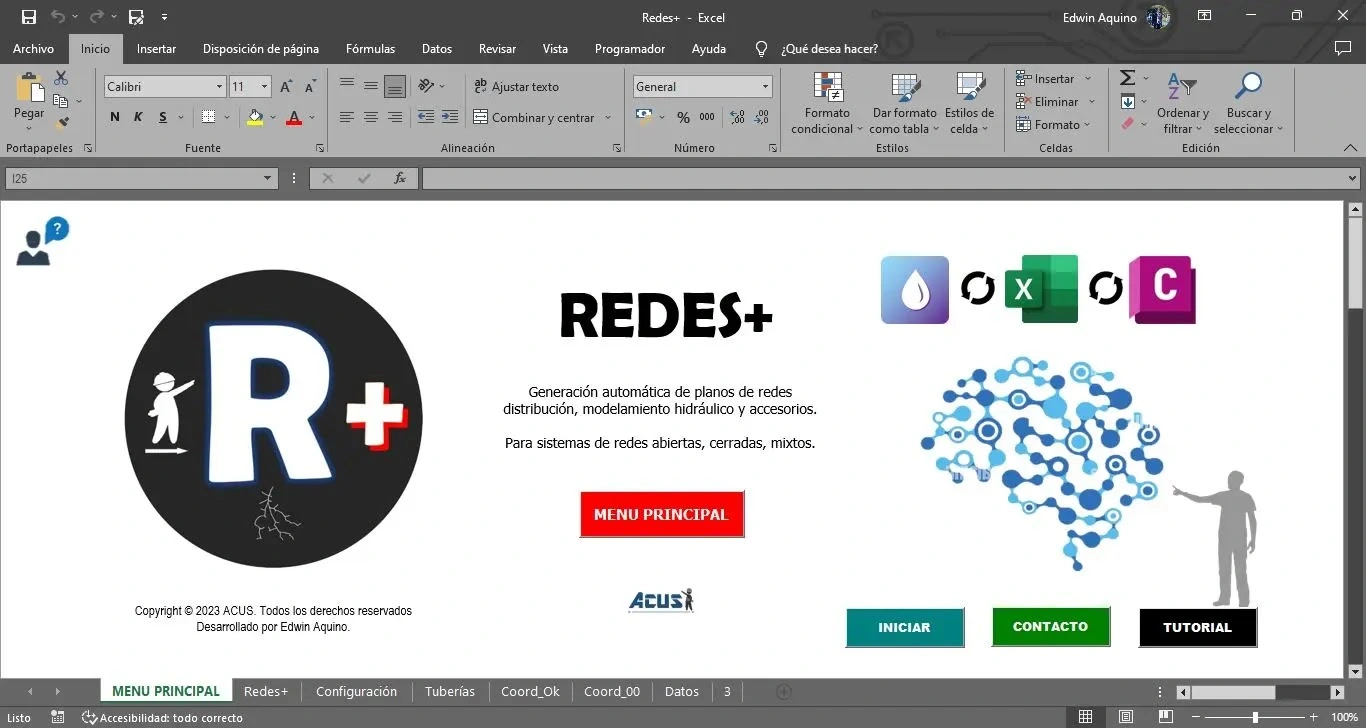1366x728 pixels.
Task: Switch to the Fórmulas ribbon tab
Action: point(370,48)
